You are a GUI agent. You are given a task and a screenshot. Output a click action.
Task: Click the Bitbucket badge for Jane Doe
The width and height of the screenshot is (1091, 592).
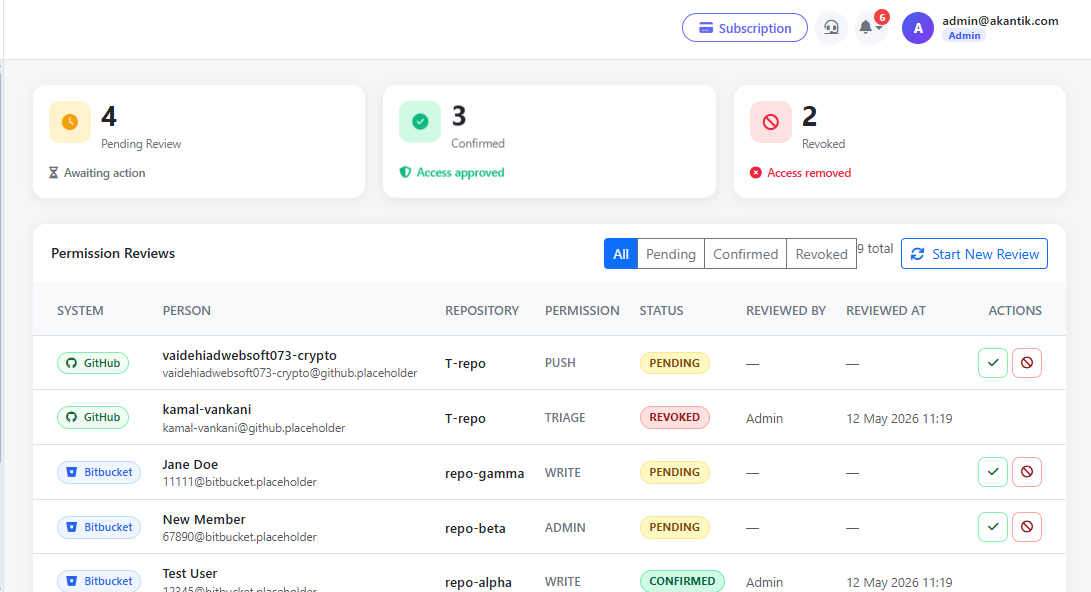99,472
